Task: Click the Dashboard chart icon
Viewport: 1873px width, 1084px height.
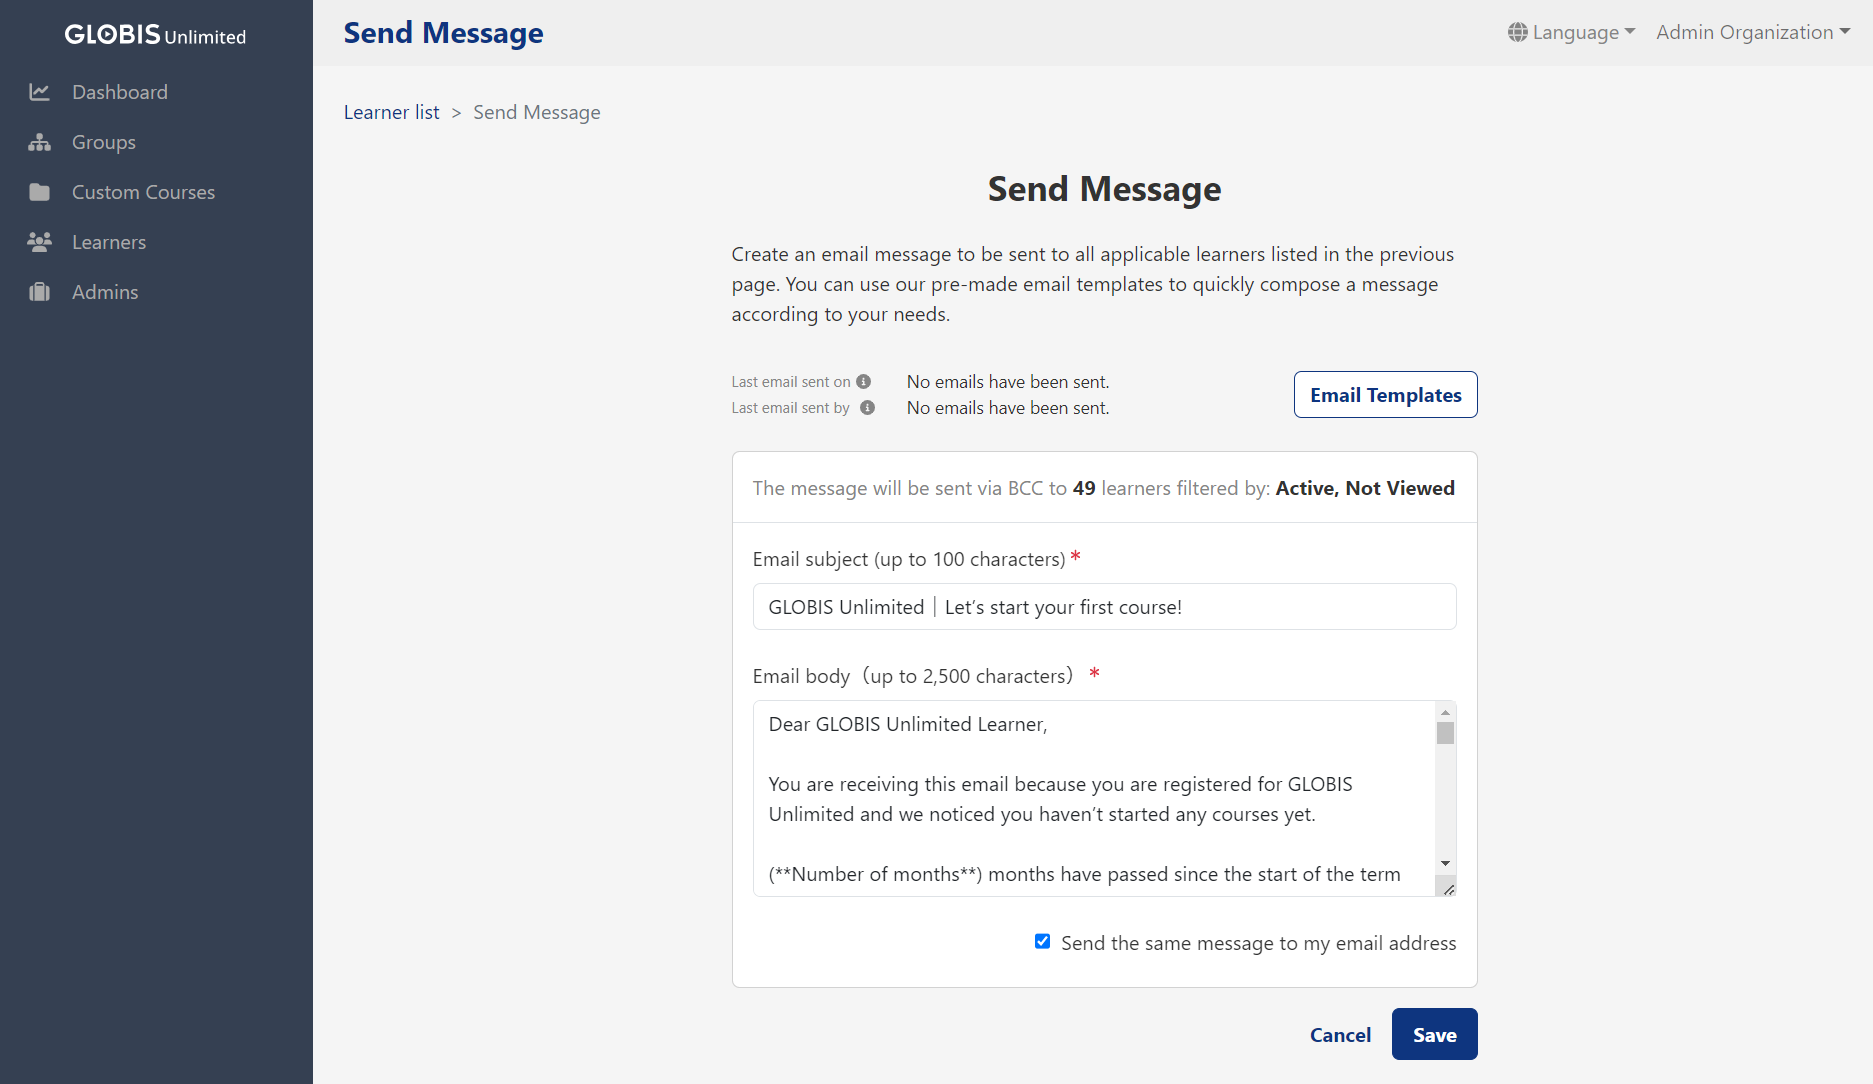Action: pyautogui.click(x=40, y=92)
